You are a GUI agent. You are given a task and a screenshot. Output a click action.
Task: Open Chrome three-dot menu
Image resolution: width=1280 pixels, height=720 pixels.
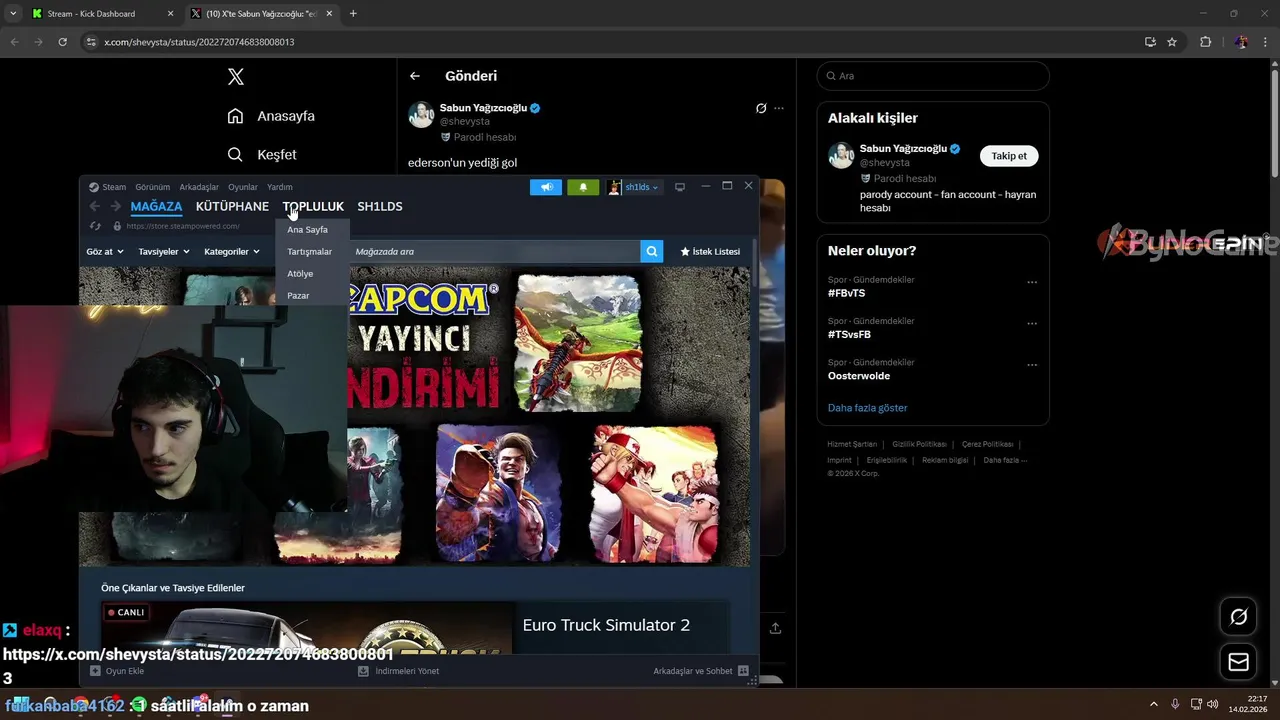point(1263,42)
